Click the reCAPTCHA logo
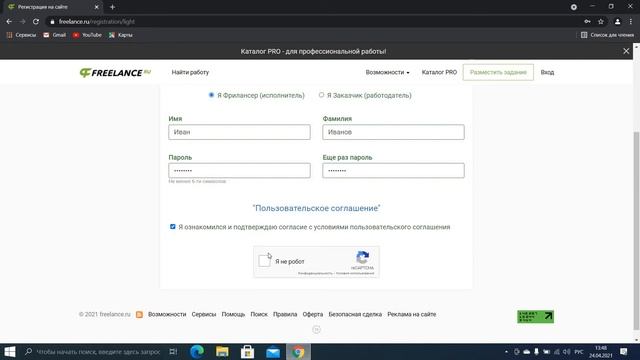This screenshot has width=640, height=360. [x=362, y=258]
